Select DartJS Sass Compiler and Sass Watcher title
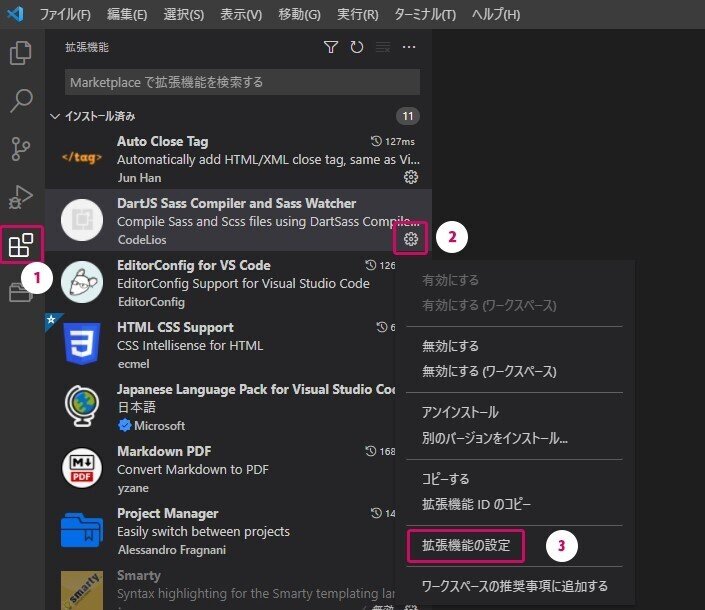Image resolution: width=705 pixels, height=610 pixels. tap(236, 203)
